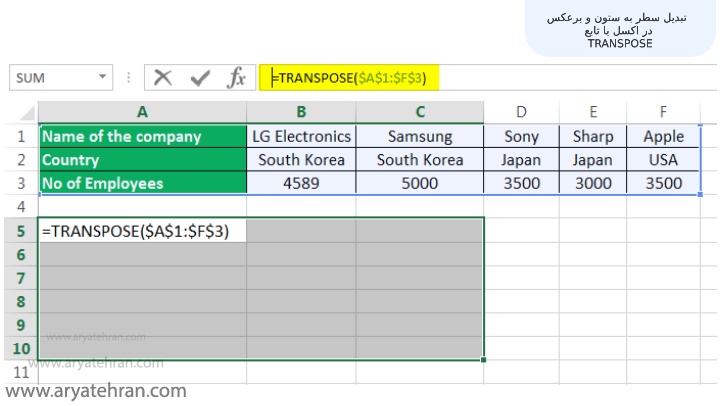720x406 pixels.
Task: Select column B header
Action: pos(301,111)
